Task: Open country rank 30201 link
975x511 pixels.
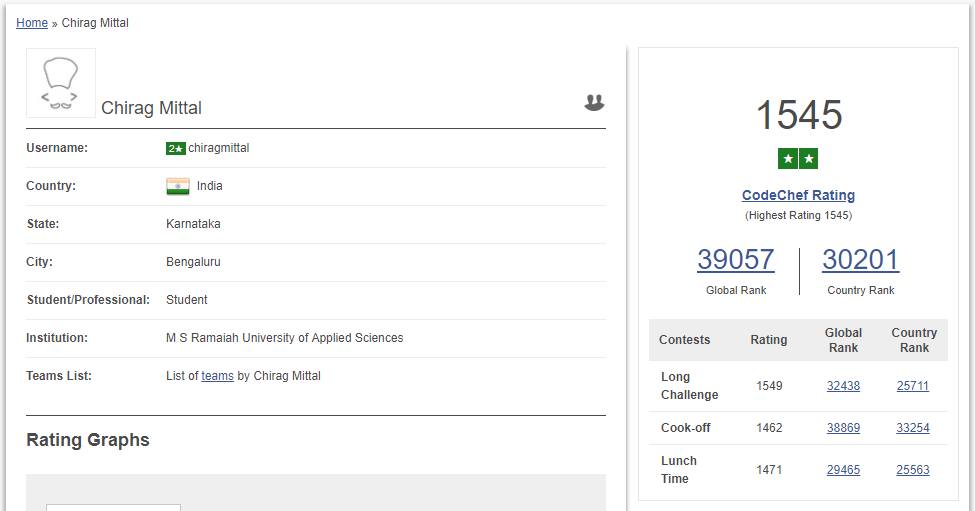Action: click(x=861, y=259)
